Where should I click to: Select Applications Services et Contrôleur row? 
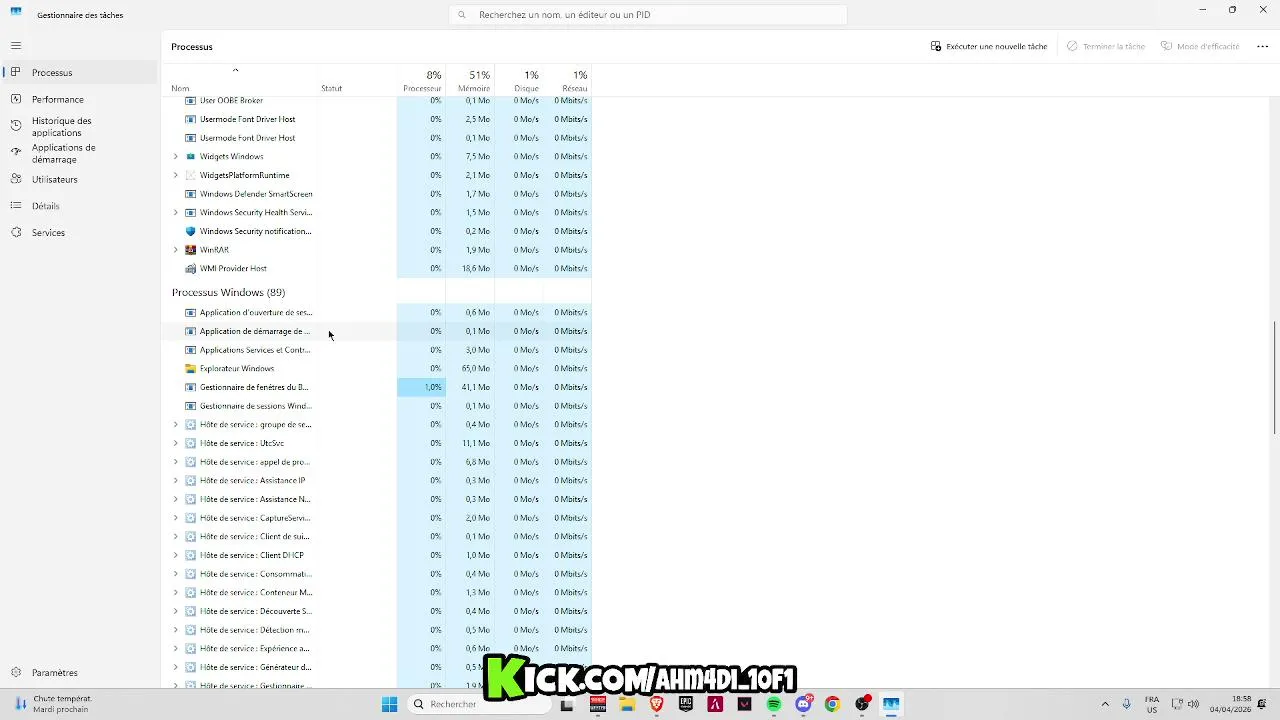pyautogui.click(x=378, y=350)
